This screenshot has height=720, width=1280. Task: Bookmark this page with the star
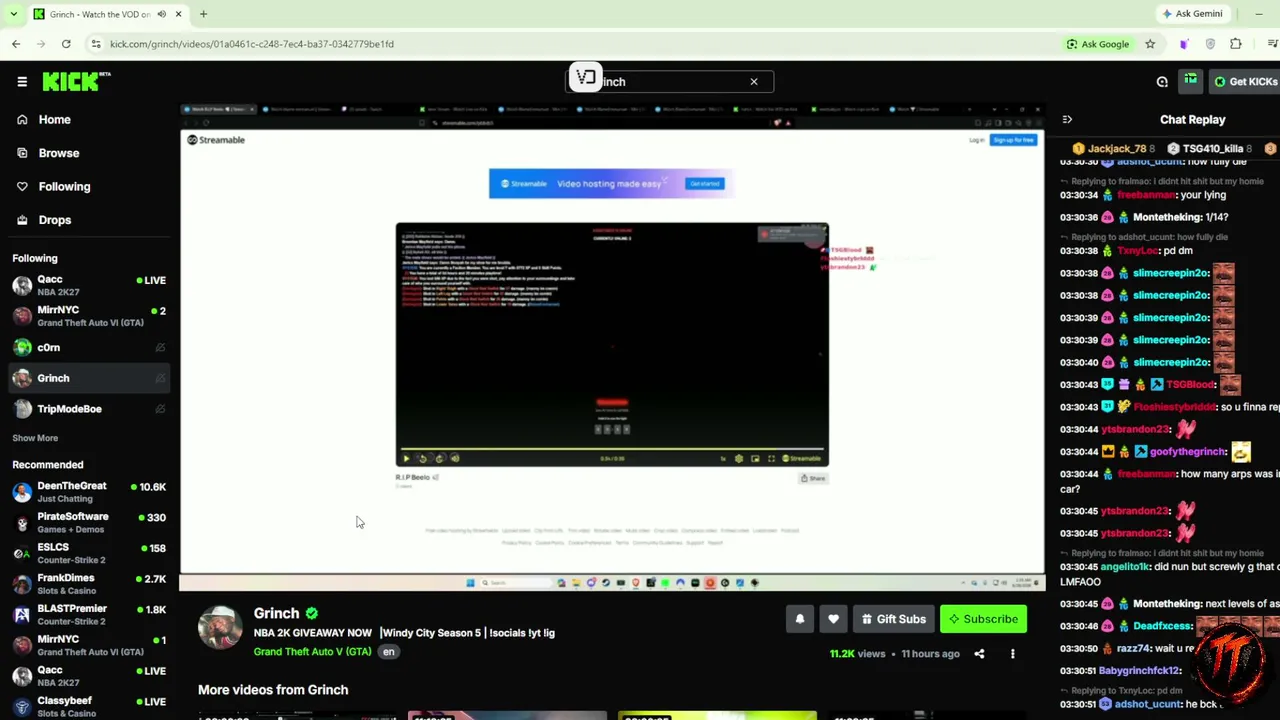point(1150,44)
